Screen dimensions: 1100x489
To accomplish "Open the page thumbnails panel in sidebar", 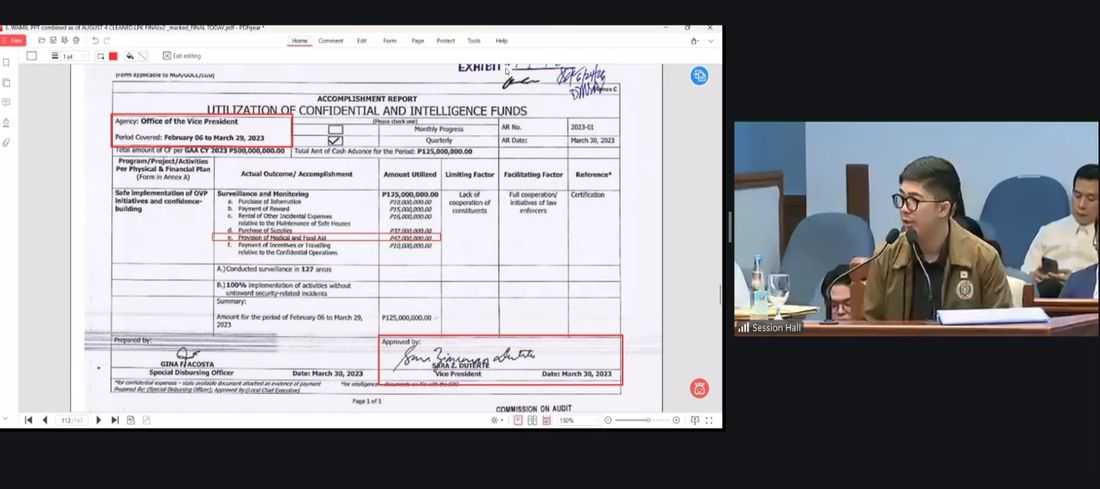I will point(6,83).
